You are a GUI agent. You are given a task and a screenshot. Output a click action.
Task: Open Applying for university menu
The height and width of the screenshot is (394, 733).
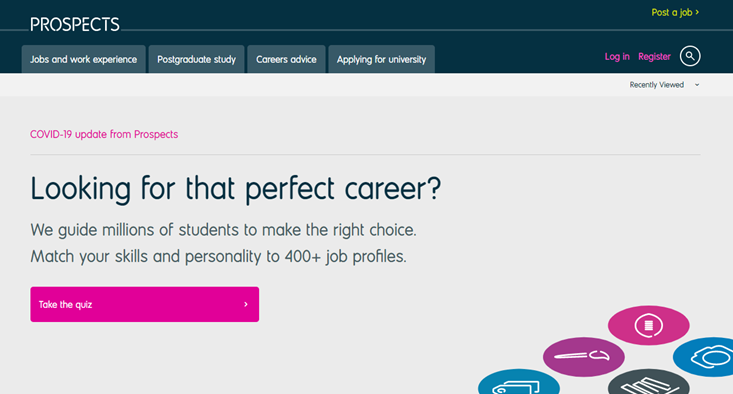tap(381, 59)
